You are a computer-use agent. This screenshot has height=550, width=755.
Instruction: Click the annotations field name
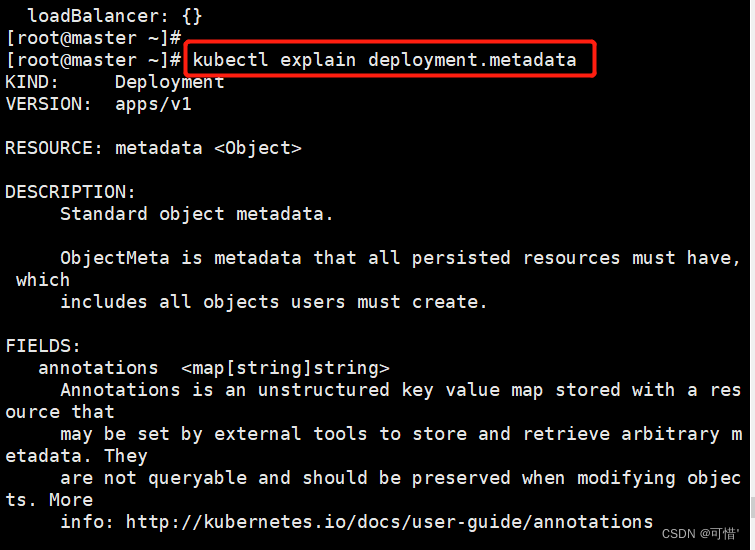(x=98, y=368)
